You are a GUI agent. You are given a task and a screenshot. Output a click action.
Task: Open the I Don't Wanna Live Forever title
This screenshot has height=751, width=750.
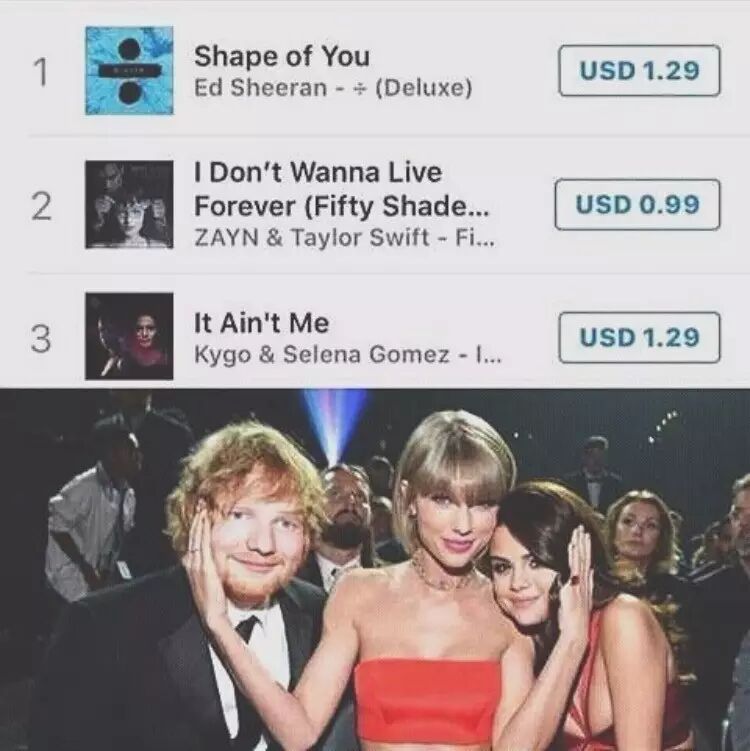[x=341, y=189]
